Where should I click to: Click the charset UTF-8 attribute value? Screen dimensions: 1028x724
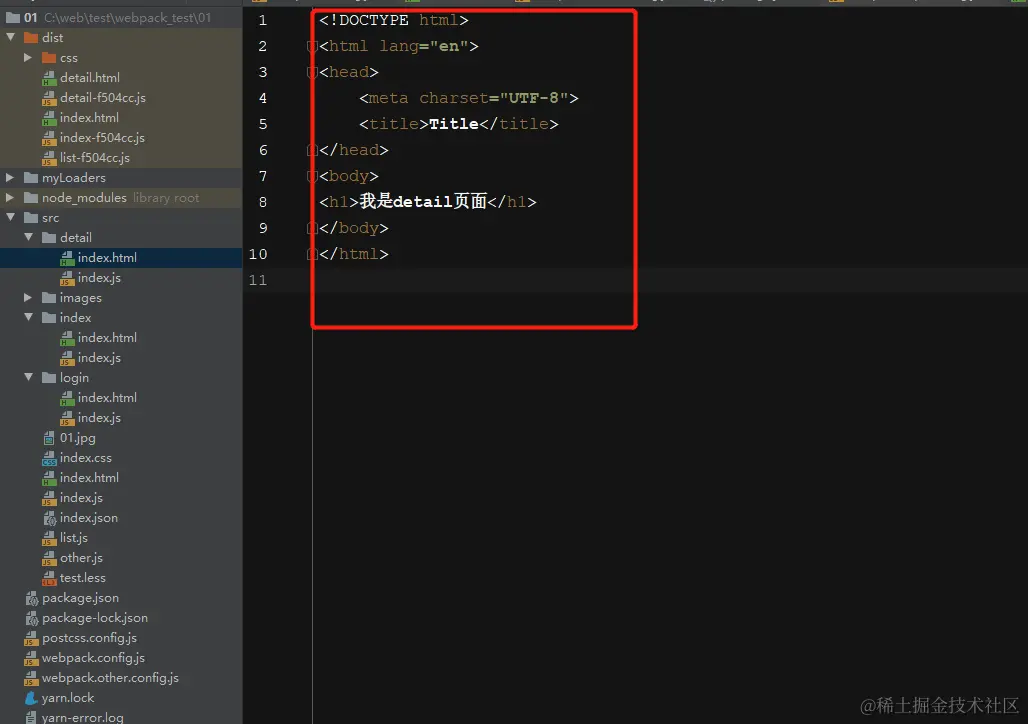(x=534, y=98)
